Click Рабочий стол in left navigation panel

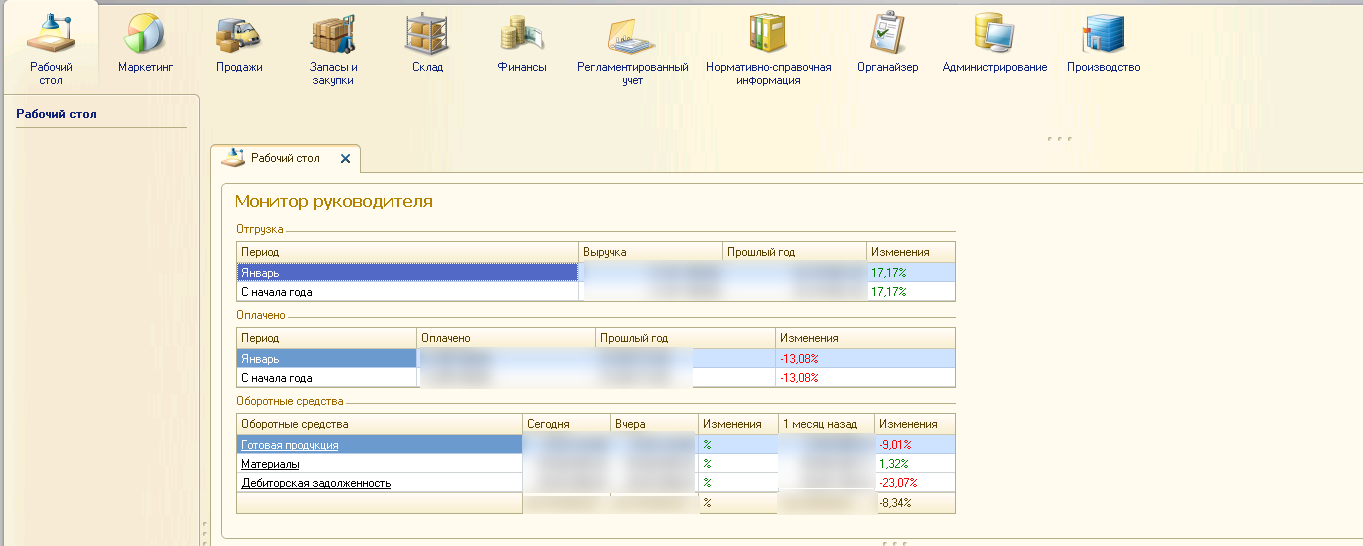click(x=57, y=114)
